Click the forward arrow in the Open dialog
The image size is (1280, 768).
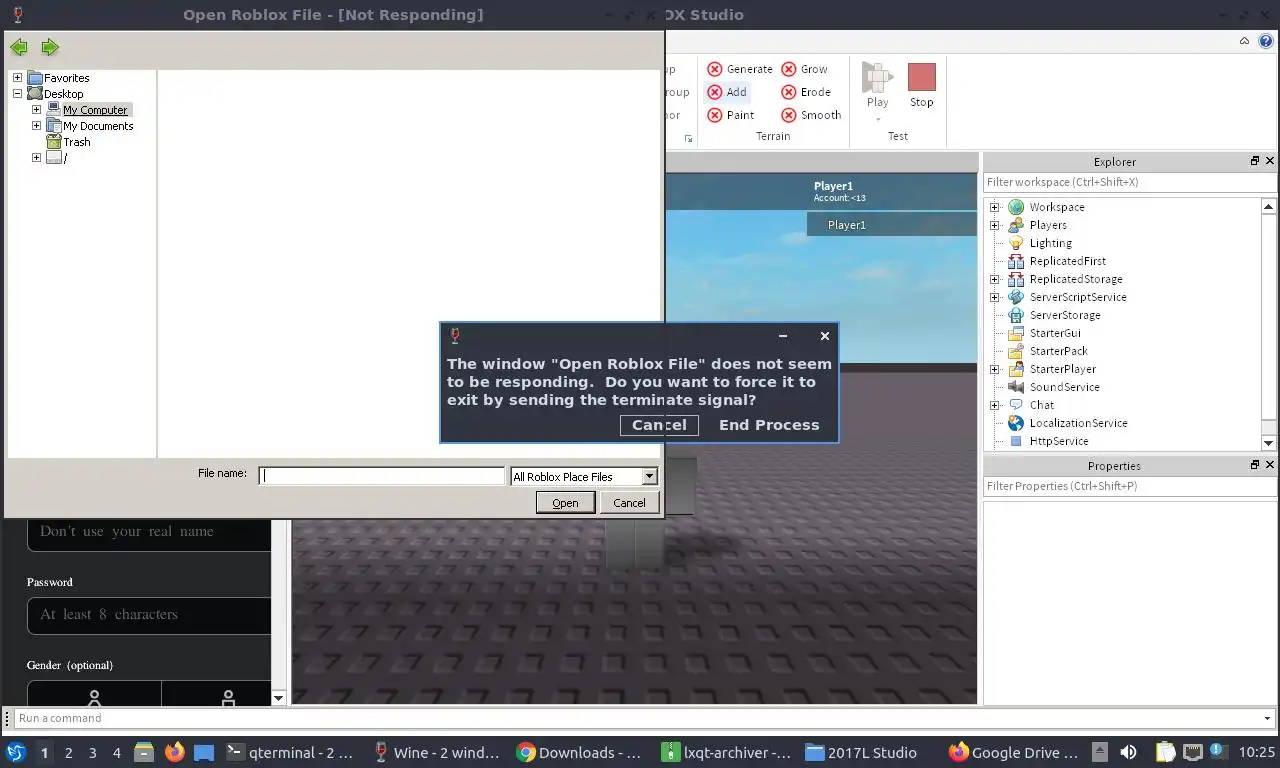[50, 47]
